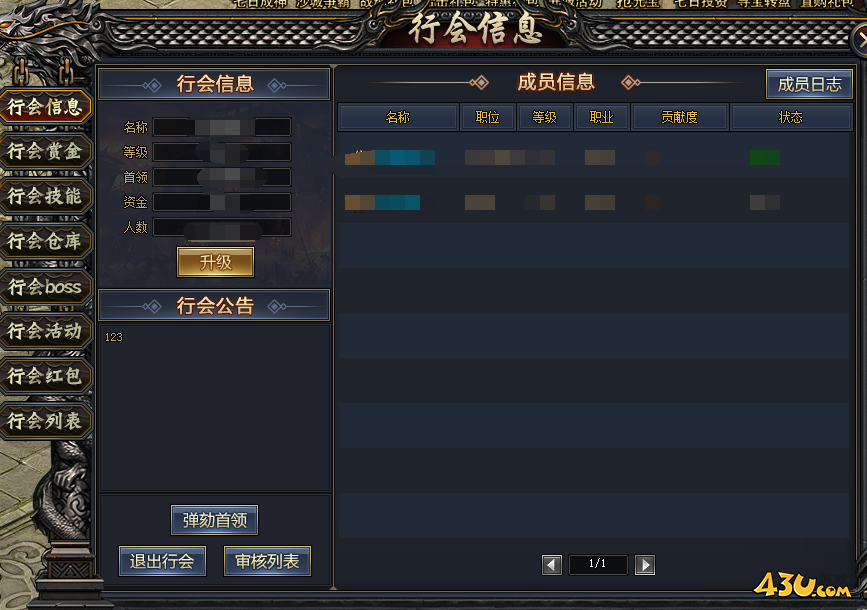
Task: Switch to the 行会技能 tab
Action: tap(46, 196)
